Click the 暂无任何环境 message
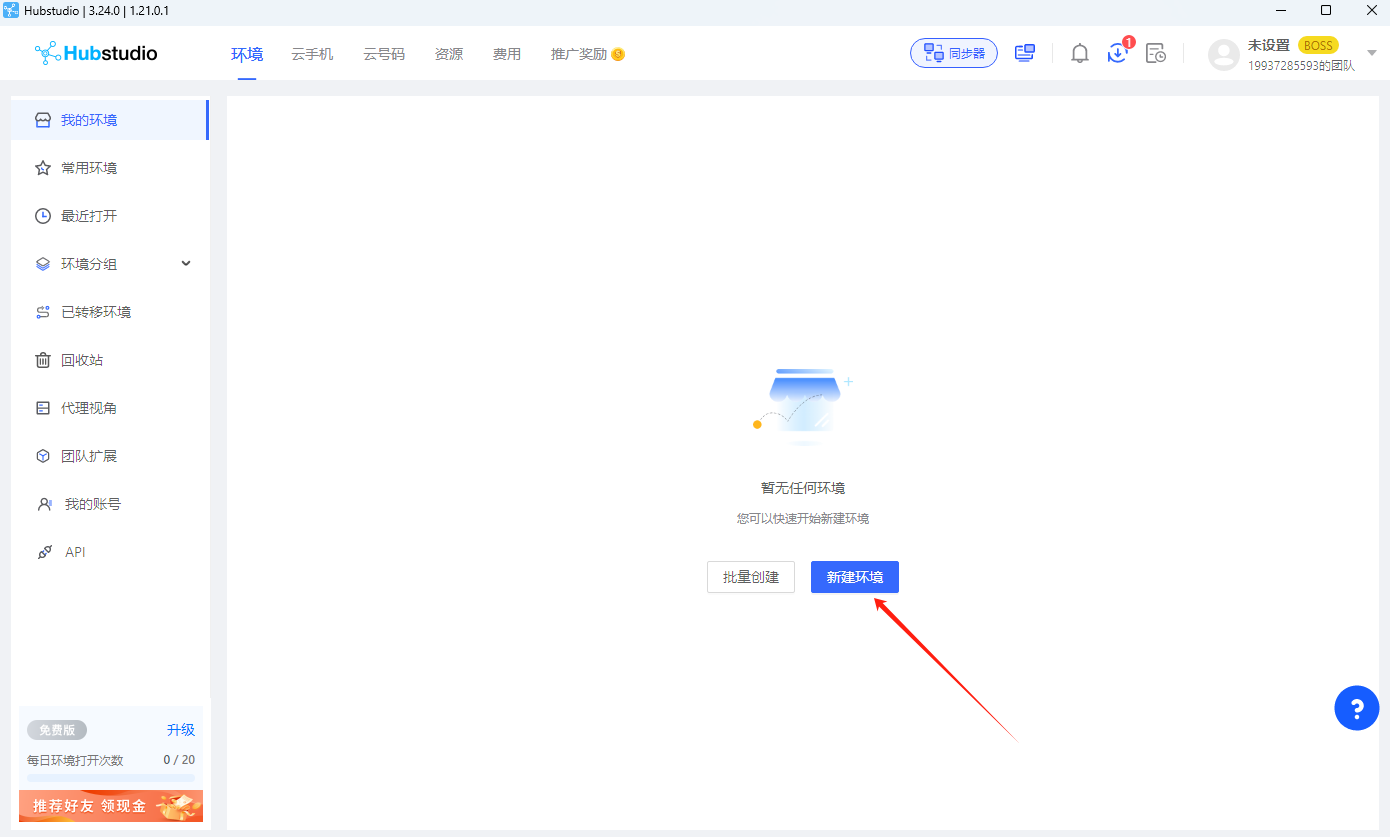 803,488
